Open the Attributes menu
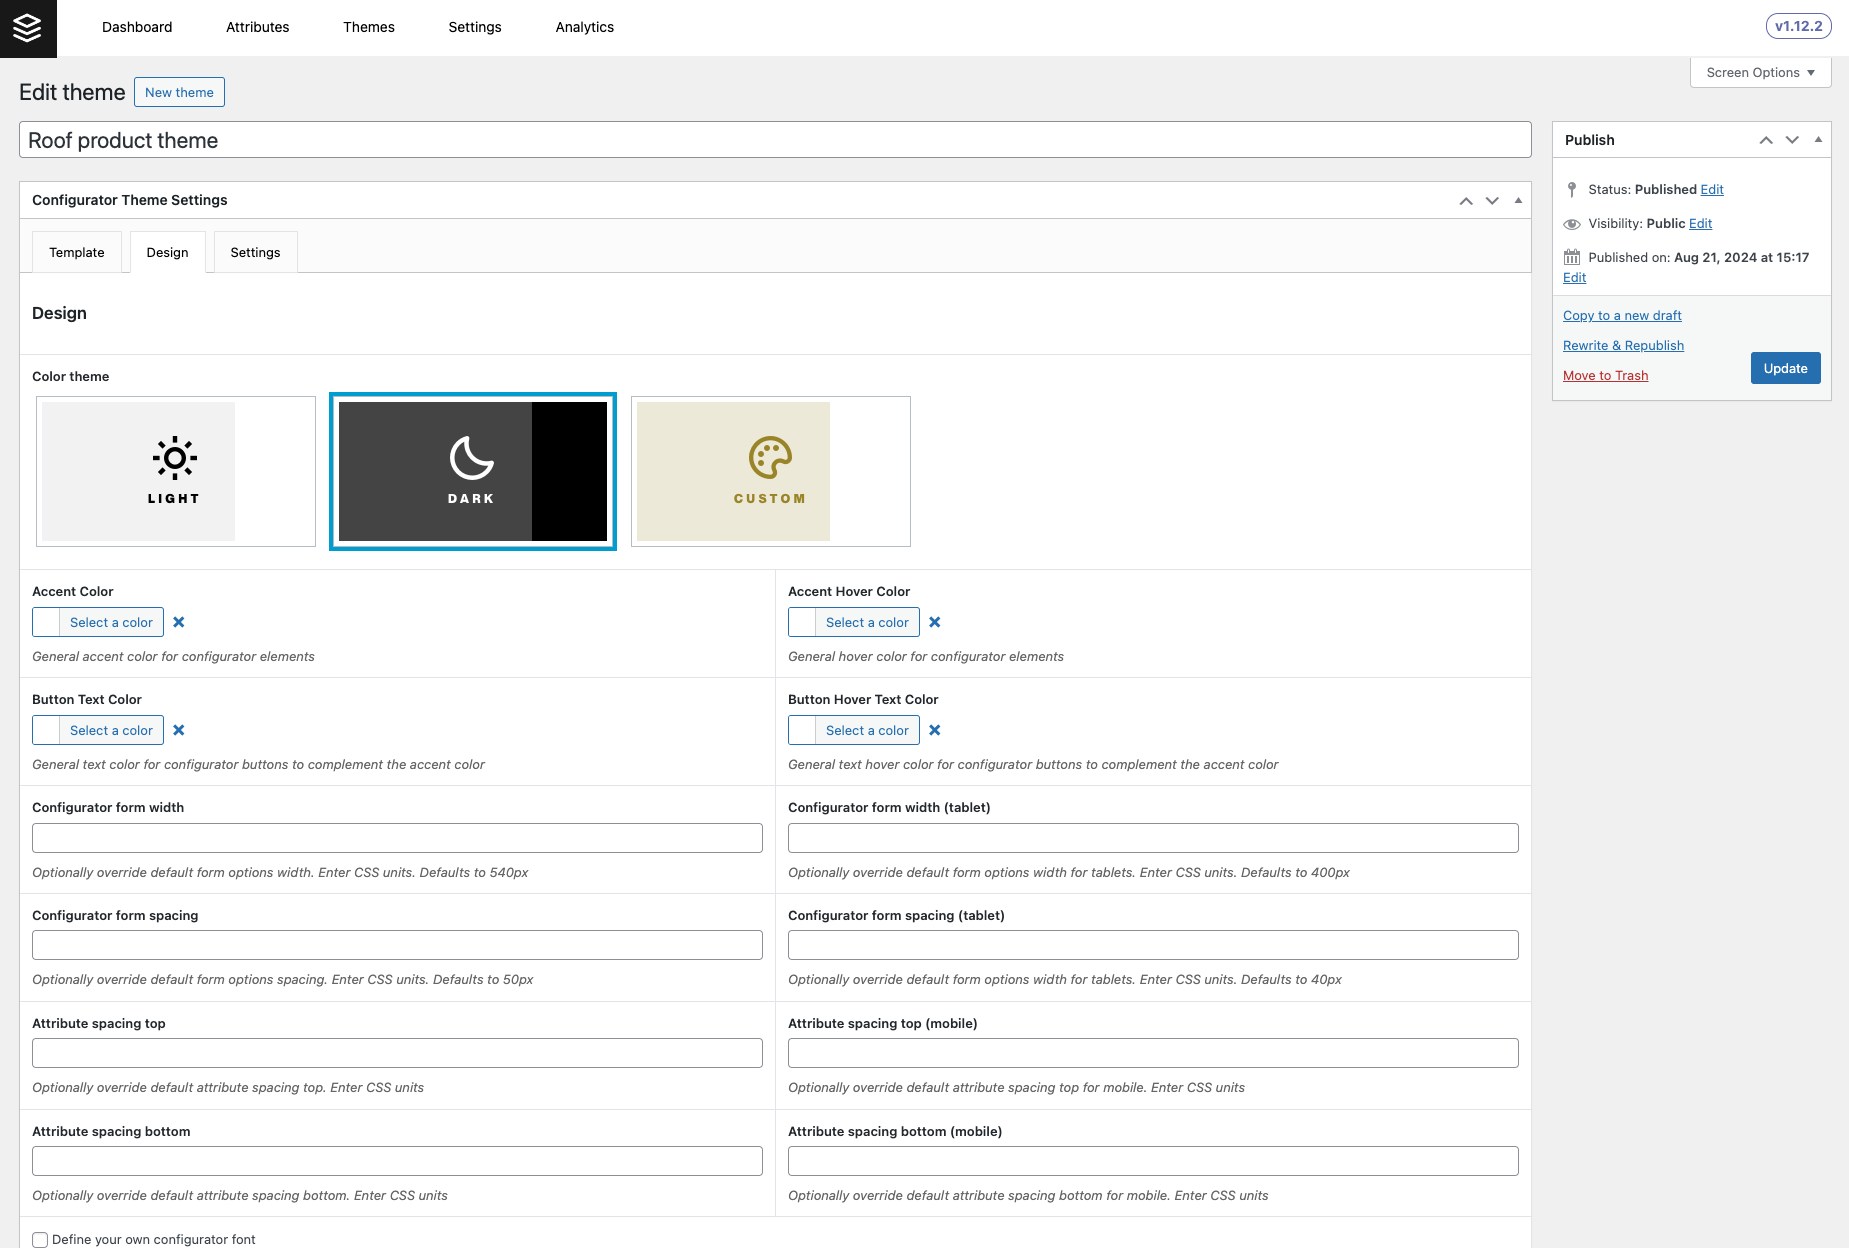 click(257, 27)
